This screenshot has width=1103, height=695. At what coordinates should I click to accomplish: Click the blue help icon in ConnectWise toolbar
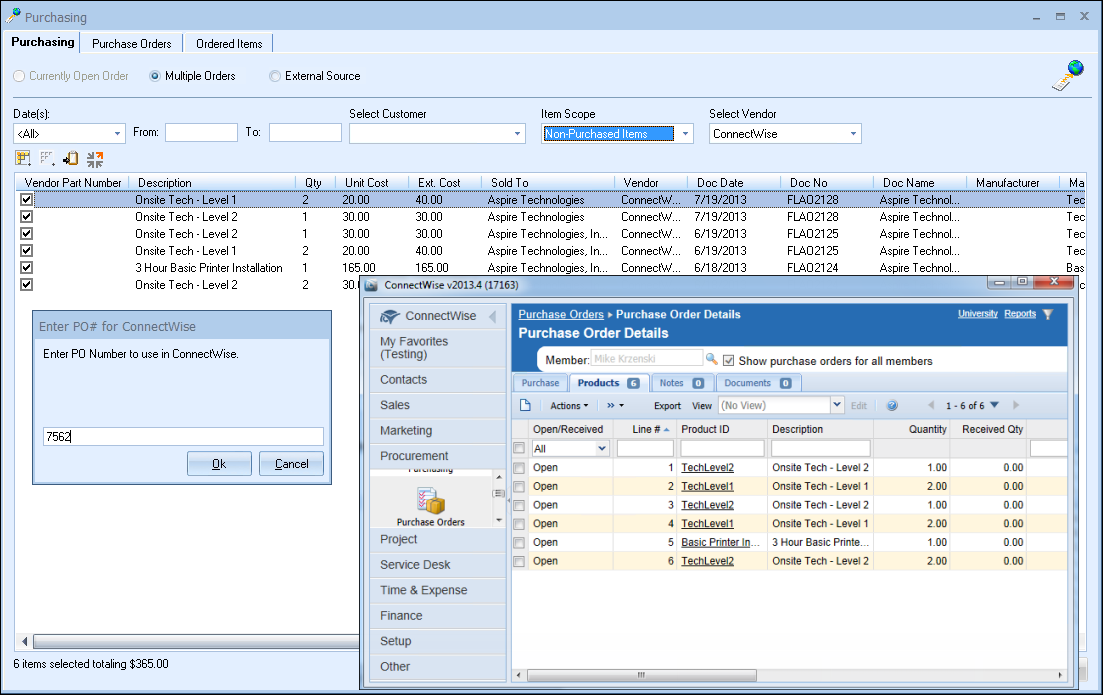(x=892, y=405)
